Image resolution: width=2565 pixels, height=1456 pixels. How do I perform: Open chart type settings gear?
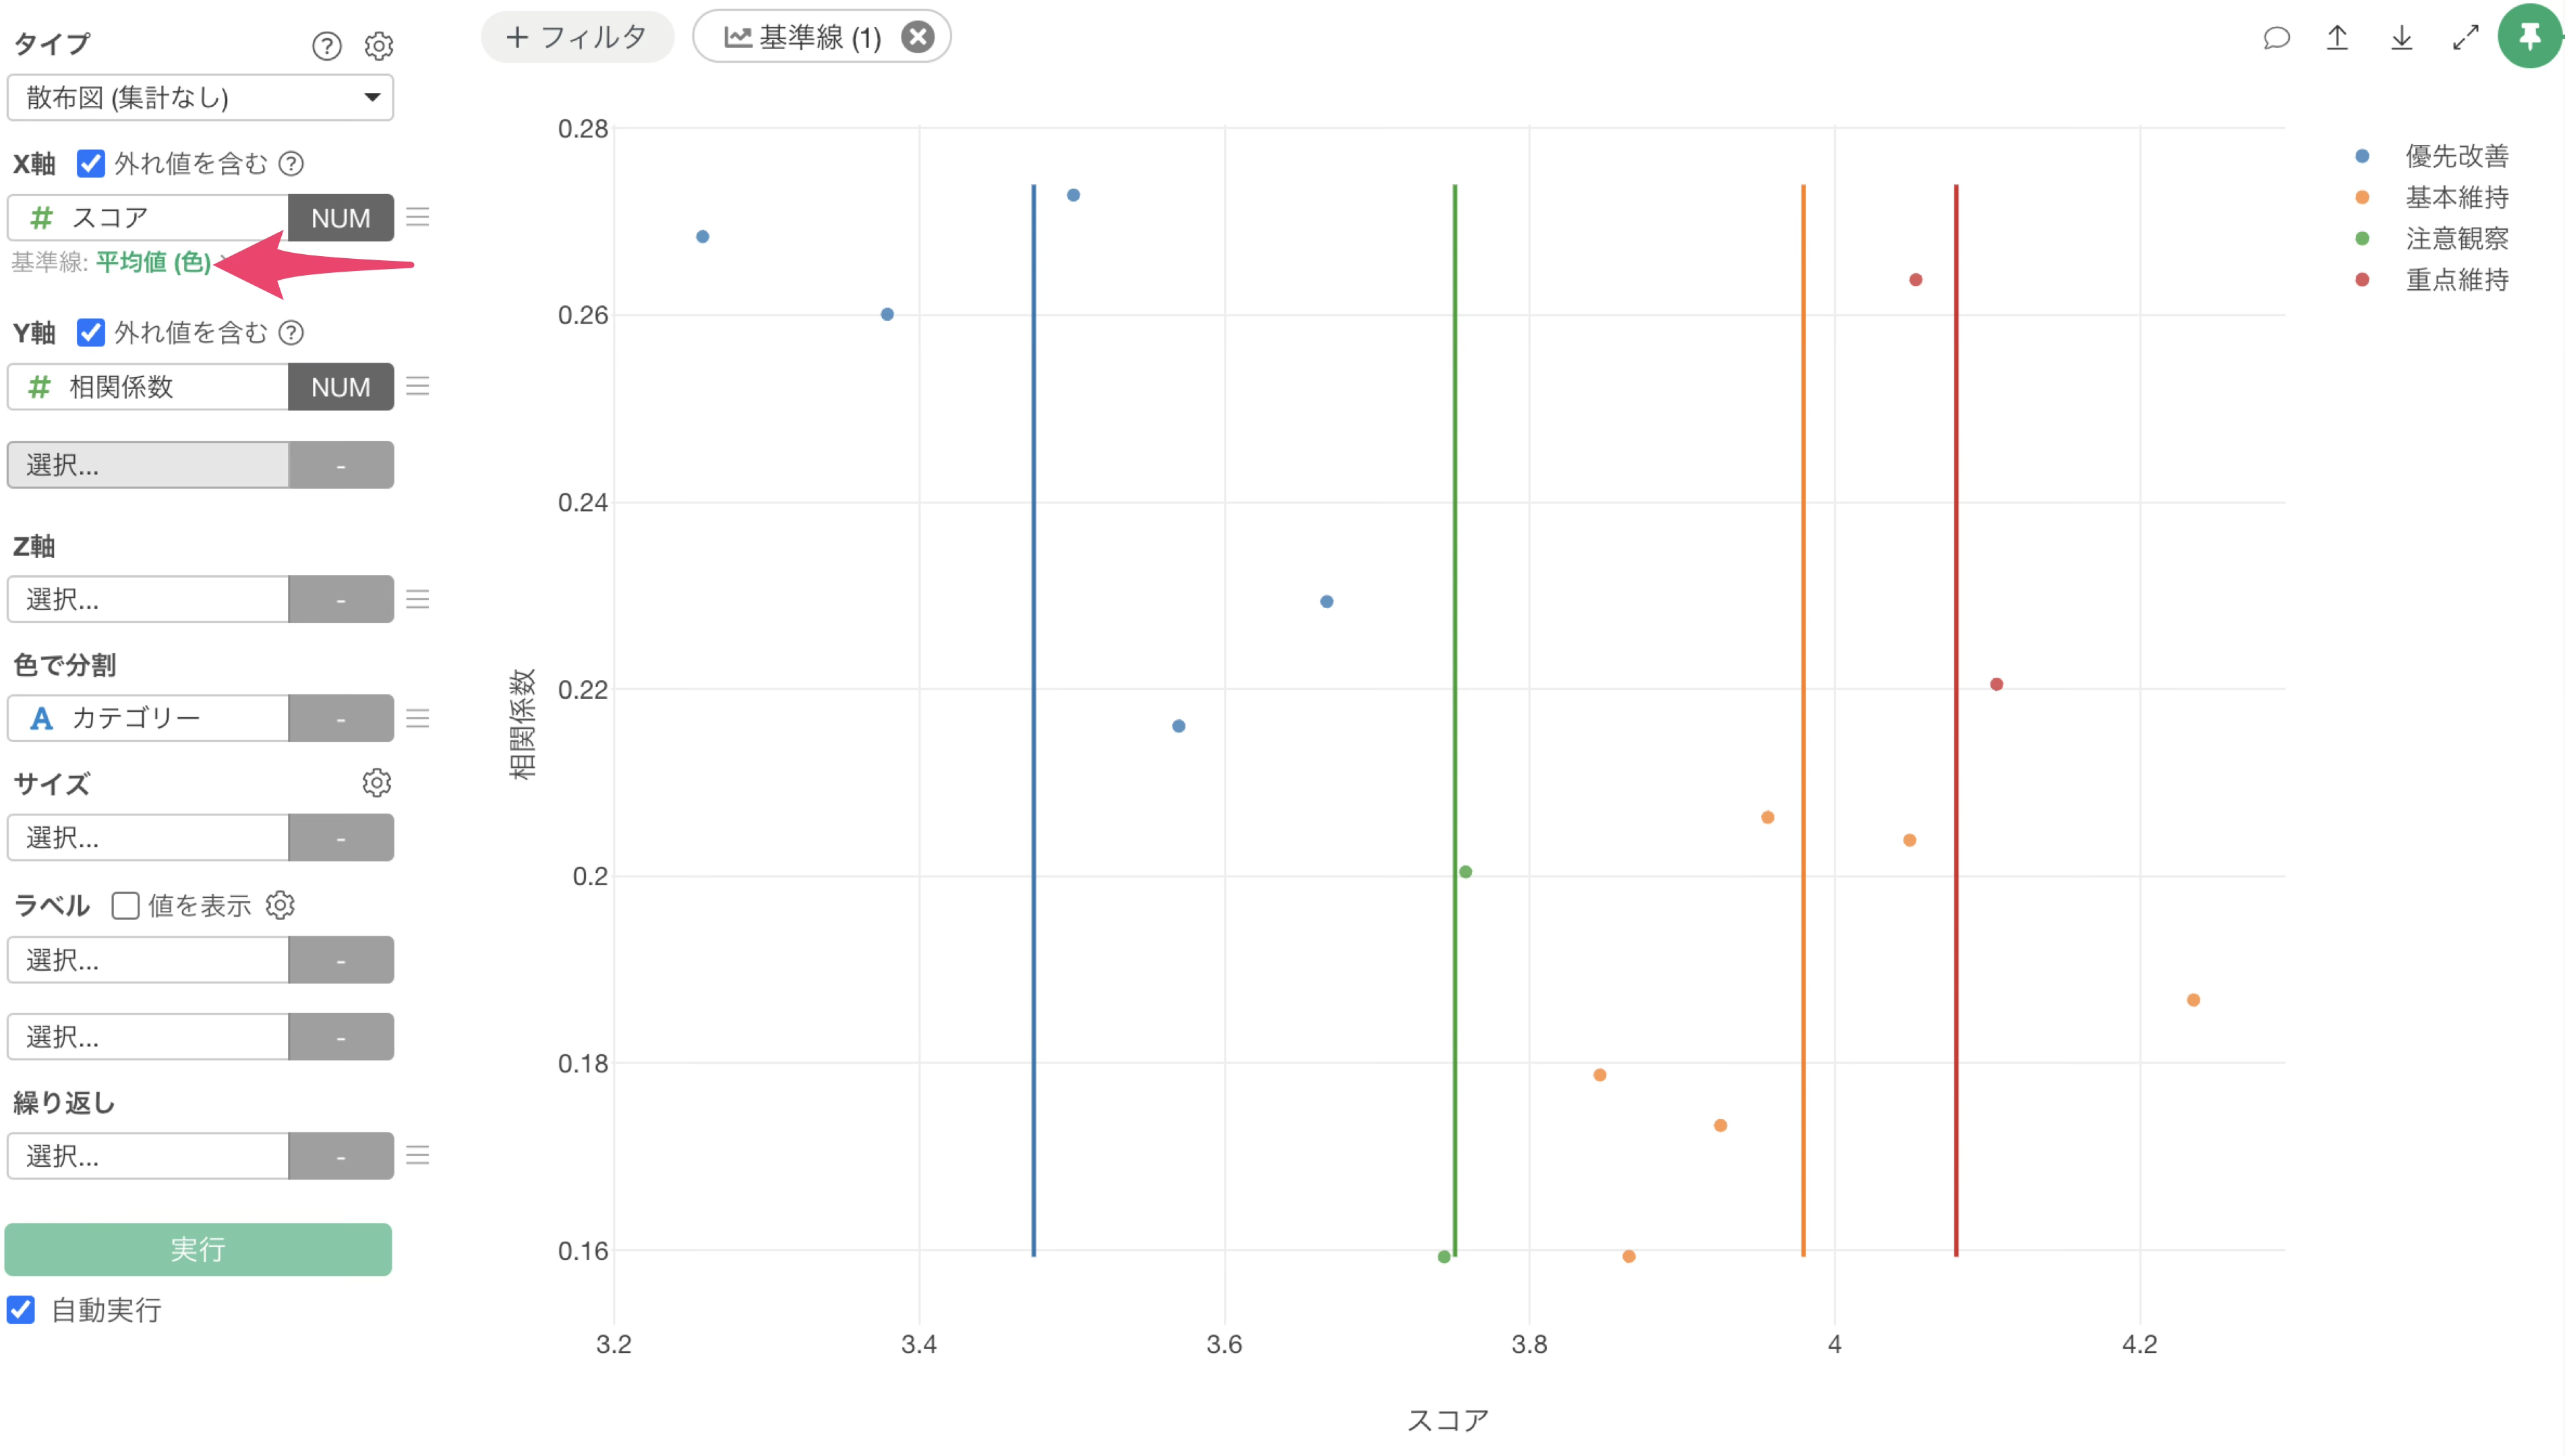tap(378, 46)
